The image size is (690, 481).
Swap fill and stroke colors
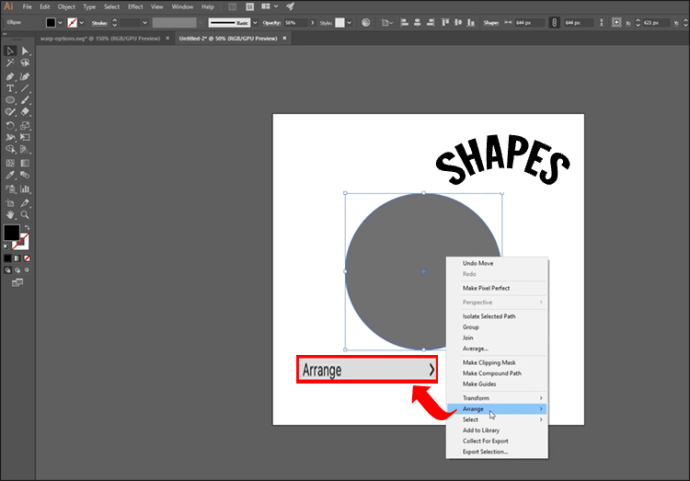[x=26, y=228]
